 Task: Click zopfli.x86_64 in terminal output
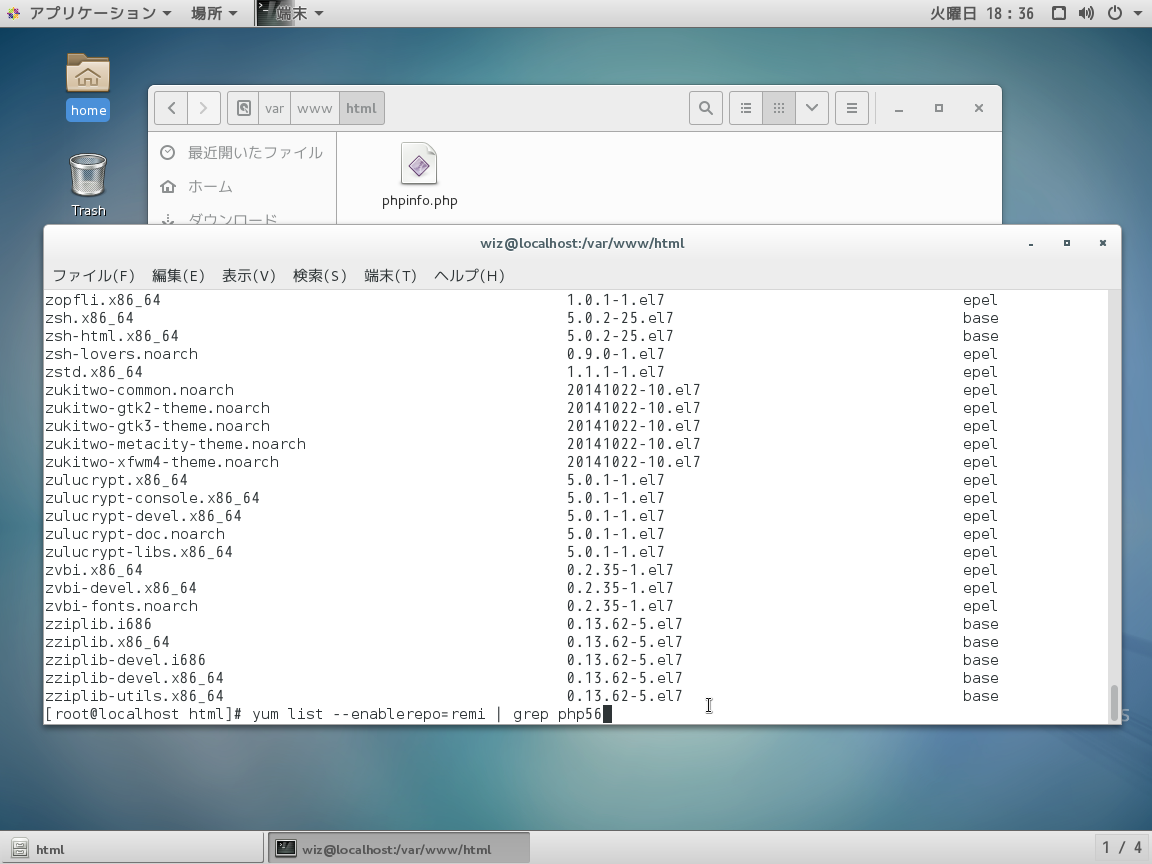point(103,300)
